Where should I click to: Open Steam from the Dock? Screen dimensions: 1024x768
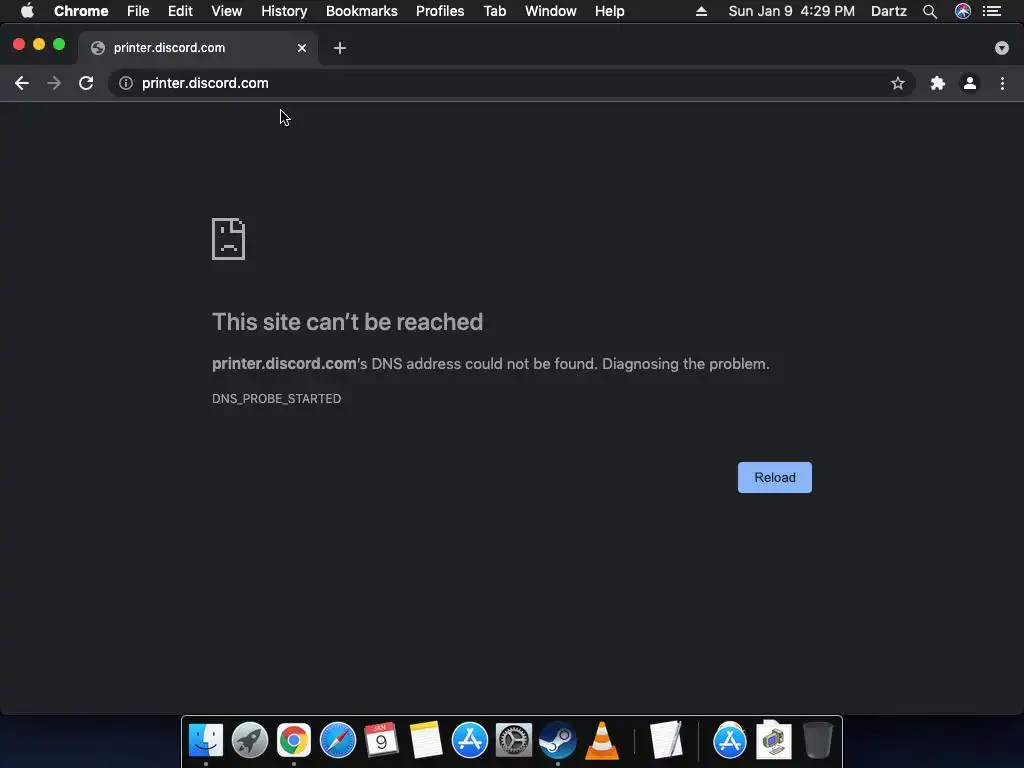tap(558, 741)
